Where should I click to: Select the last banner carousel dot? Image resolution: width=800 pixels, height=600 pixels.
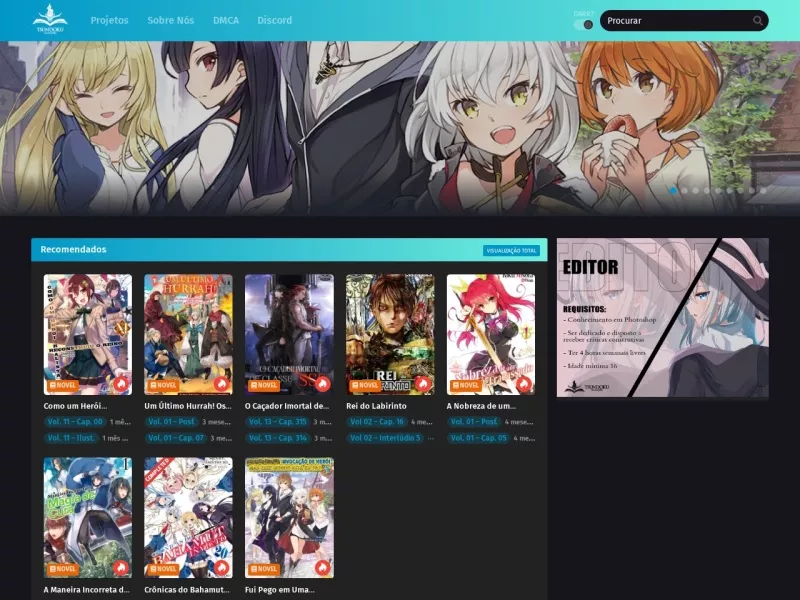[x=763, y=190]
